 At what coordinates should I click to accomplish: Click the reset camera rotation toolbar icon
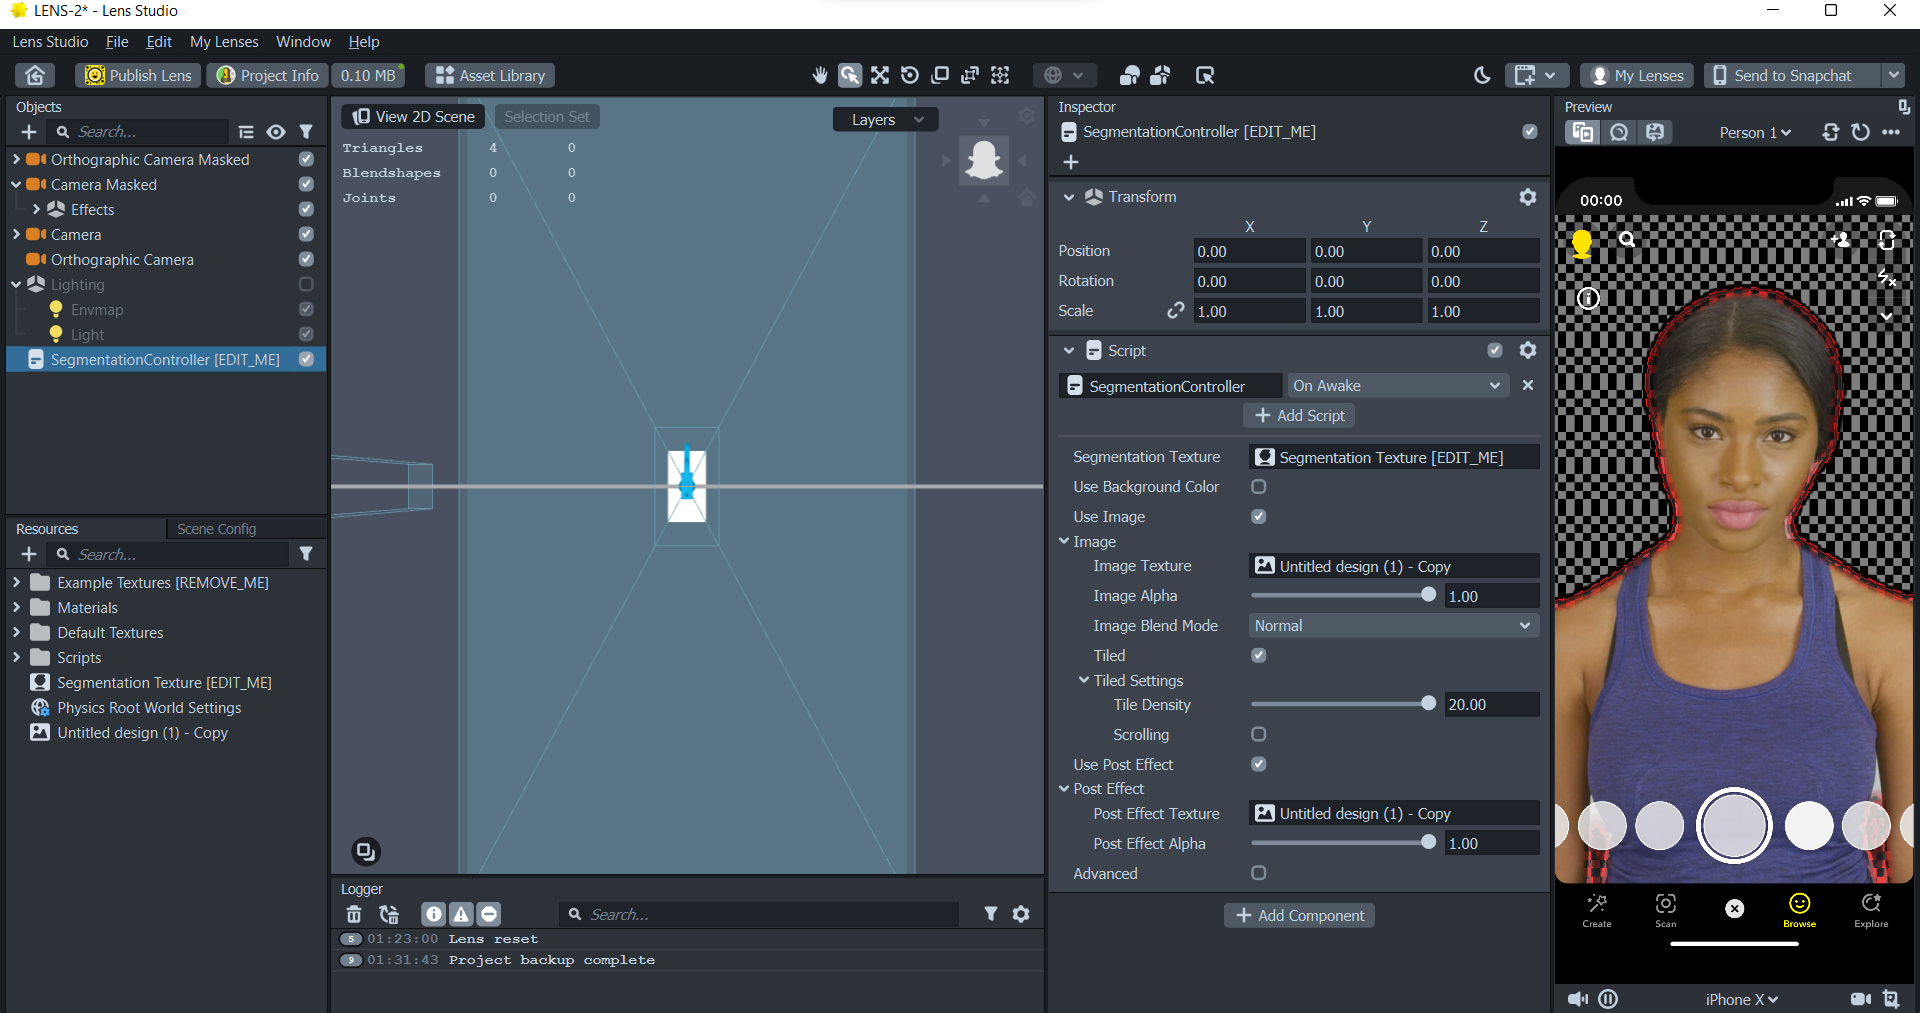tap(909, 75)
